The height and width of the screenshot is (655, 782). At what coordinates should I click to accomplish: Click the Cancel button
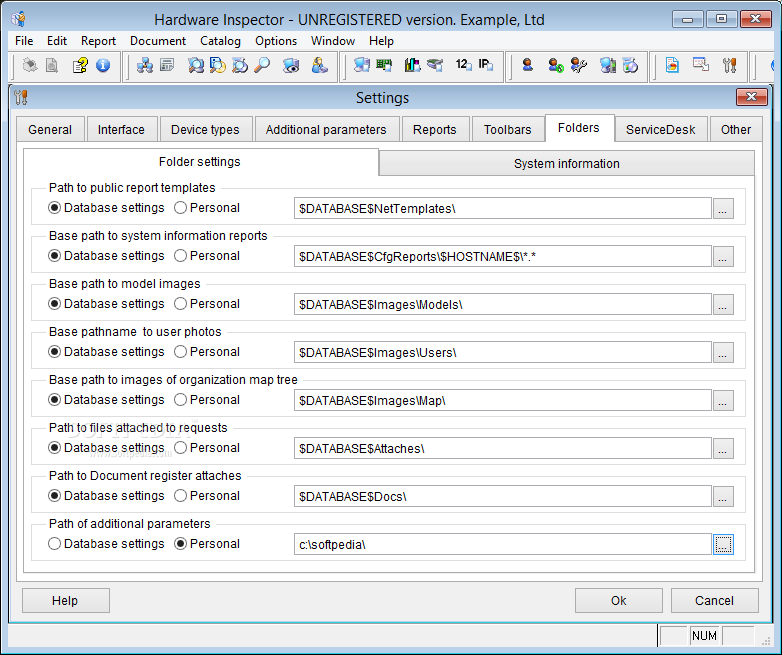(714, 600)
